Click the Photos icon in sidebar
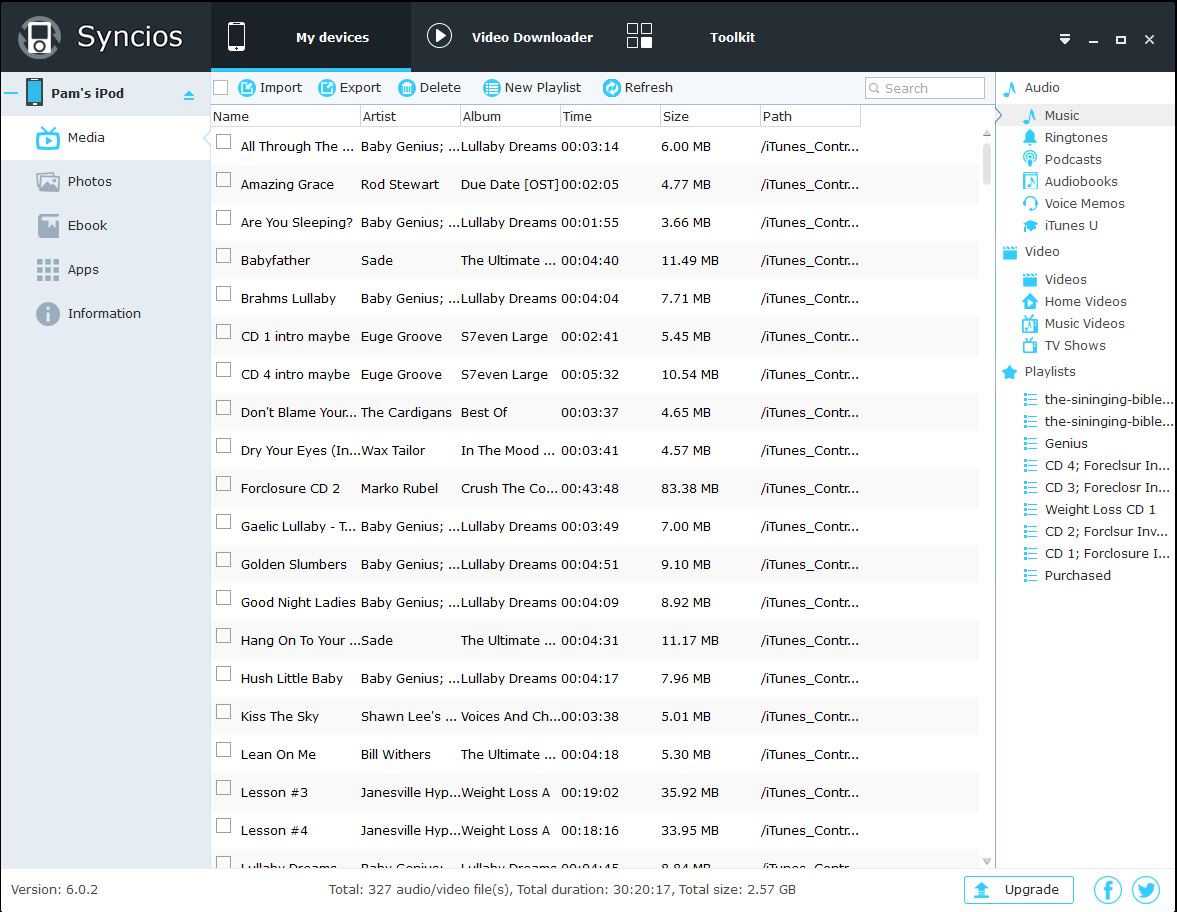 47,182
